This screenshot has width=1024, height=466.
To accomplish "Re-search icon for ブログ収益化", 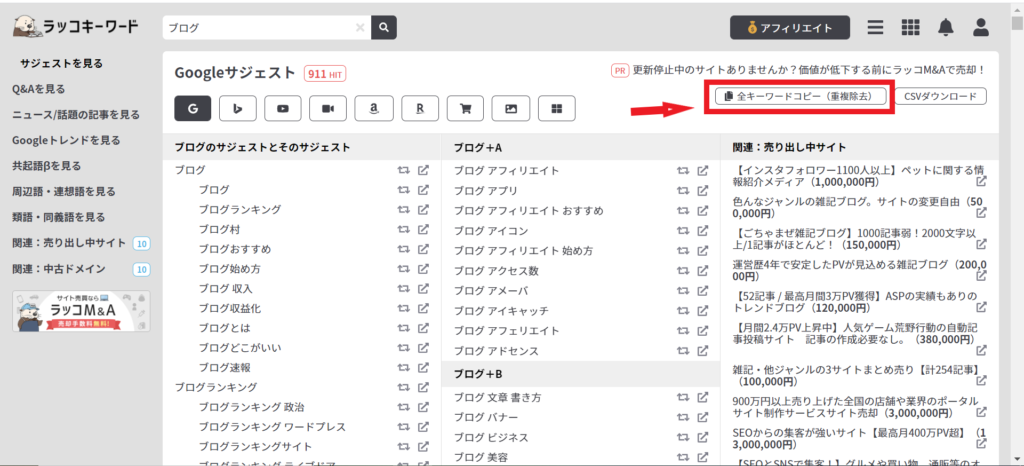I will tap(403, 308).
